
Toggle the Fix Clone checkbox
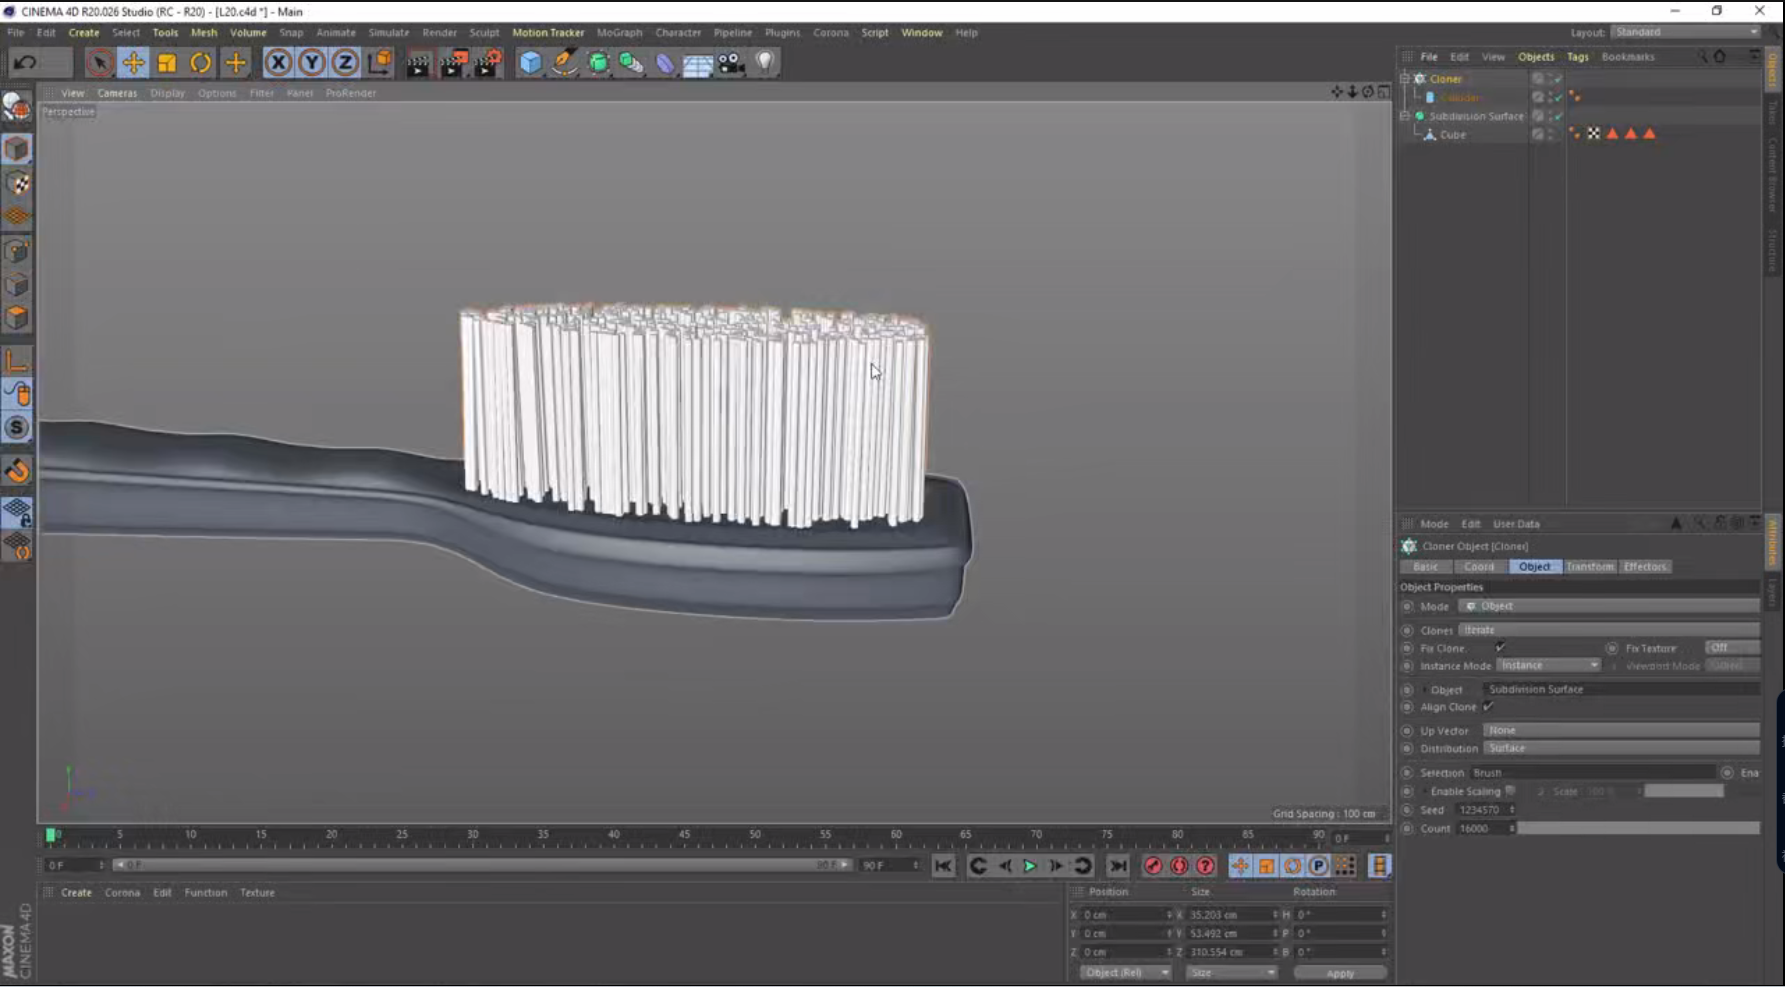(x=1500, y=648)
